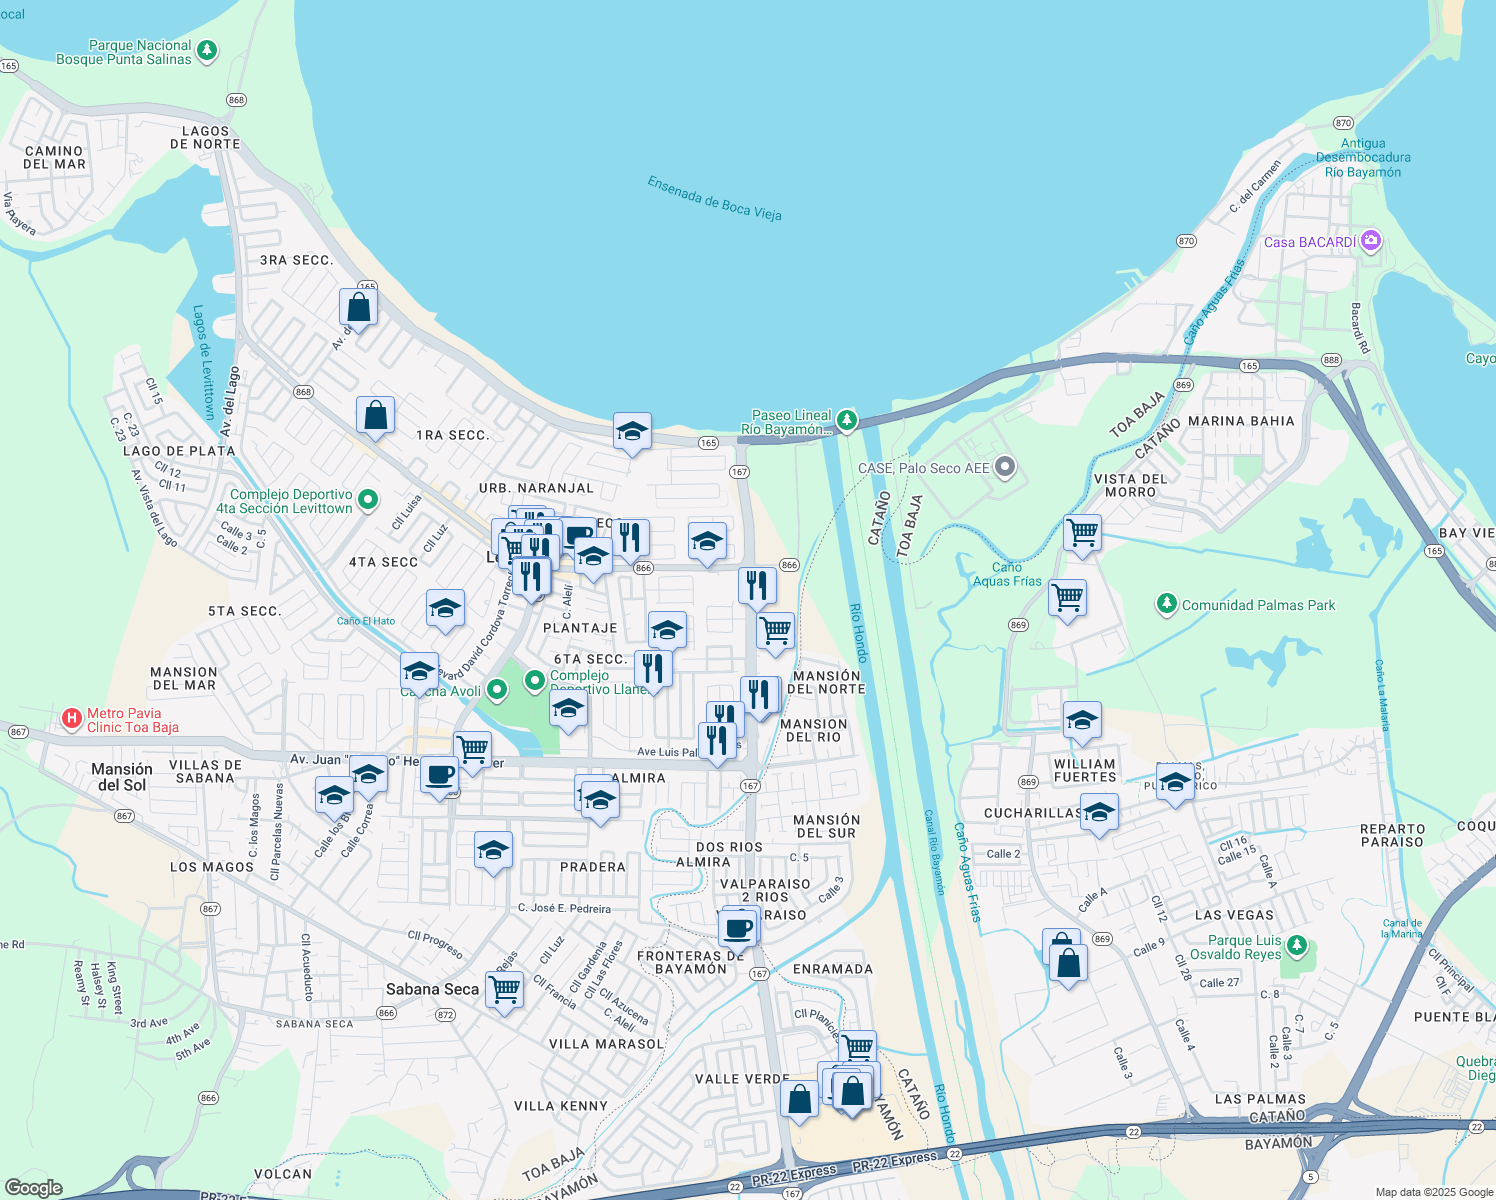Click the shopping cart icon near Sabana Seca
Viewport: 1496px width, 1200px height.
[505, 991]
